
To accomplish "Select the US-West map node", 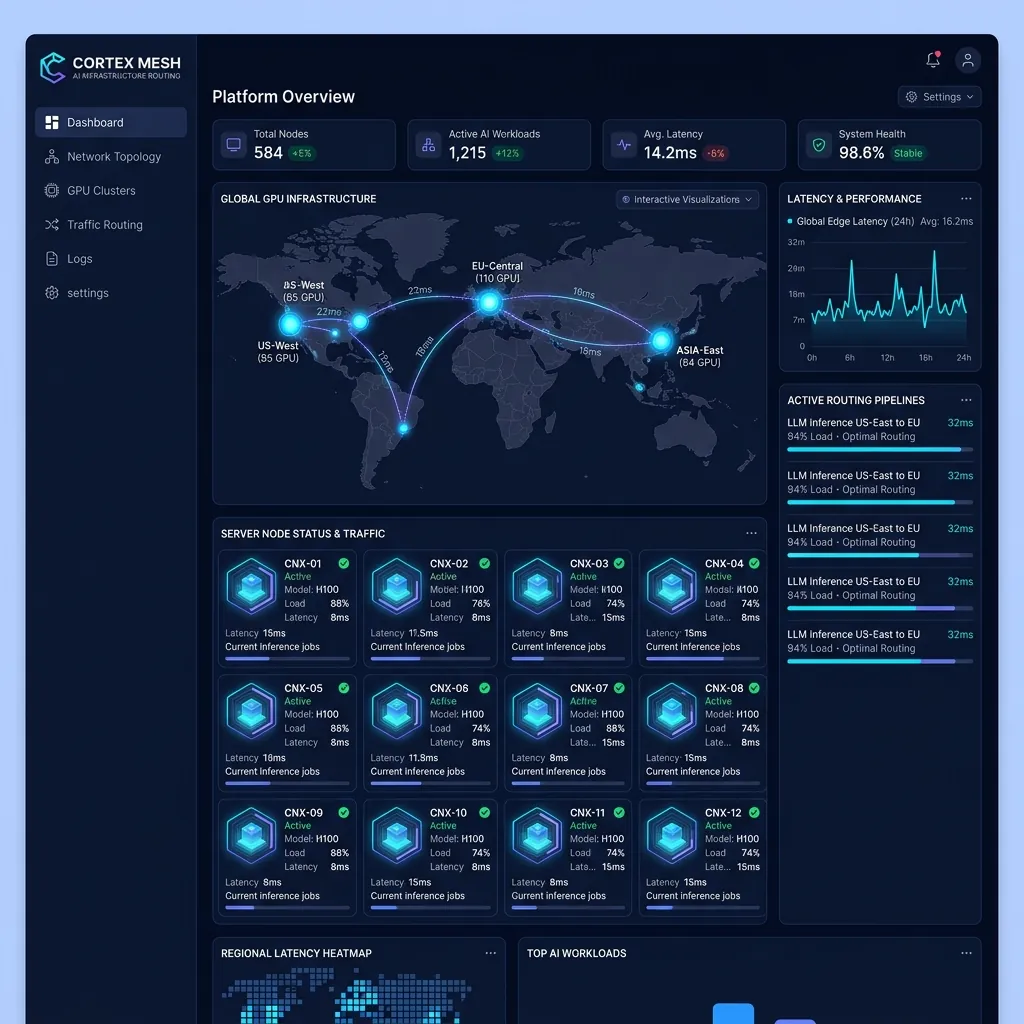I will coord(289,323).
